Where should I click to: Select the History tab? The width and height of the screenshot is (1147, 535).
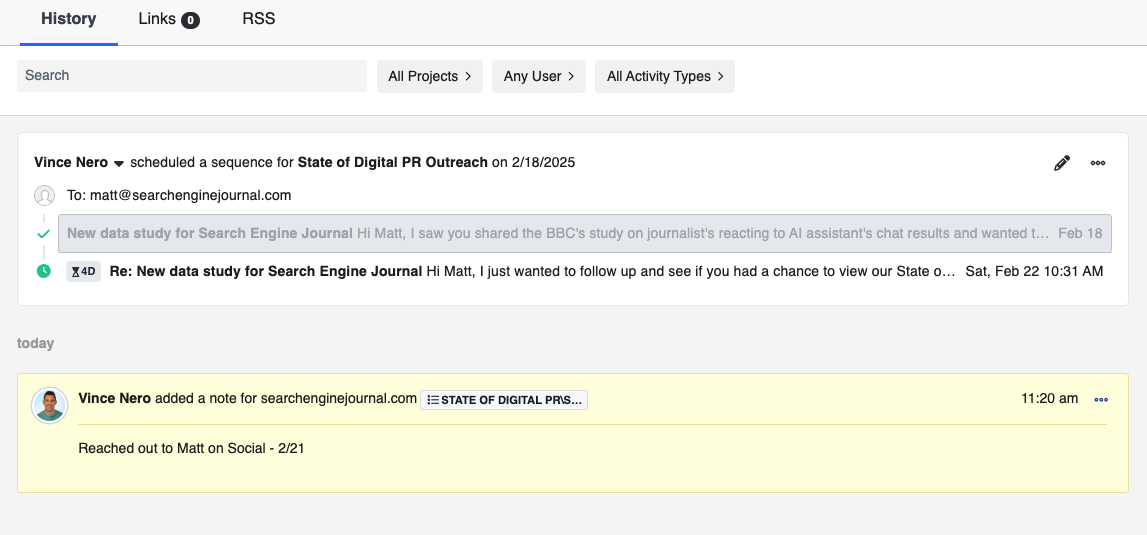pyautogui.click(x=68, y=19)
